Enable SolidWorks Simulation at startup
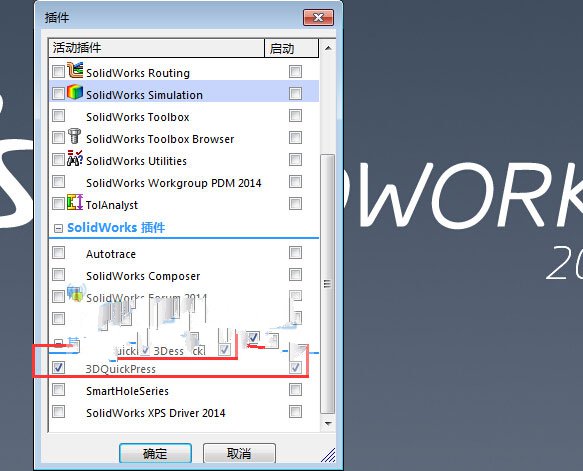Viewport: 583px width, 471px height. (295, 93)
